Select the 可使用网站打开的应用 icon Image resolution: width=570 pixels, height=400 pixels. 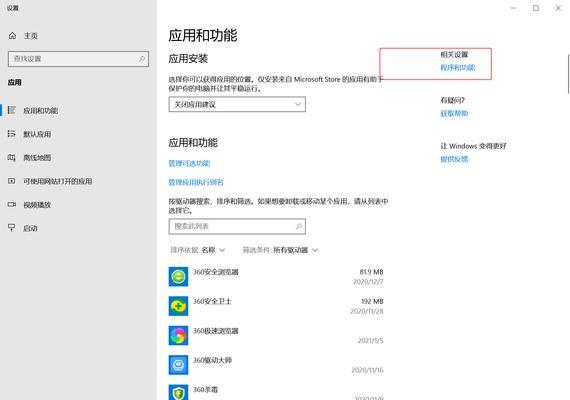point(12,181)
